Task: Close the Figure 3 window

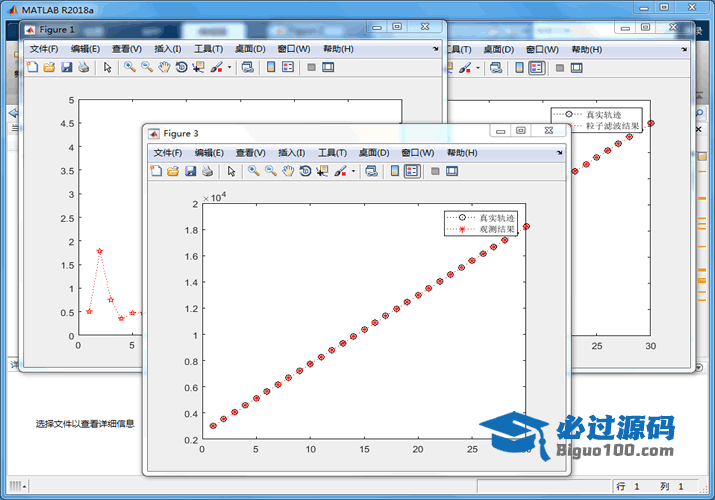Action: pyautogui.click(x=549, y=130)
